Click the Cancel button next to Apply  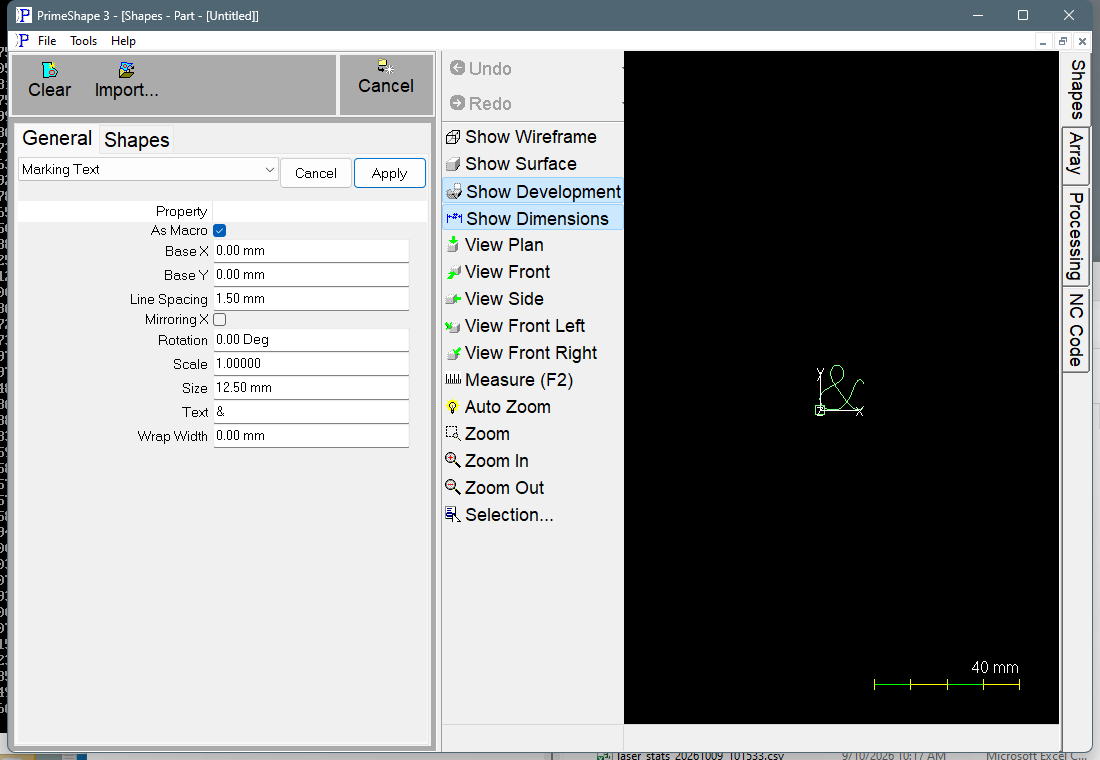click(x=316, y=173)
